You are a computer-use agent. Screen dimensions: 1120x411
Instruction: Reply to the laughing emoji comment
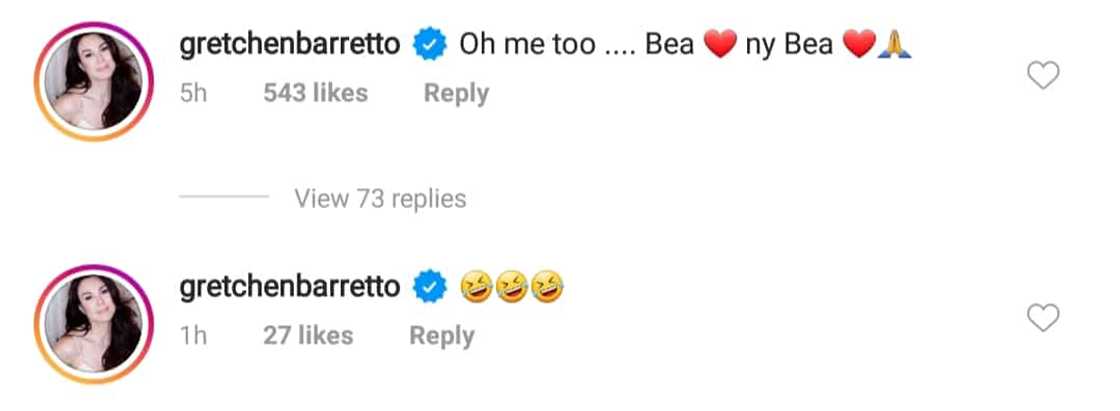442,336
